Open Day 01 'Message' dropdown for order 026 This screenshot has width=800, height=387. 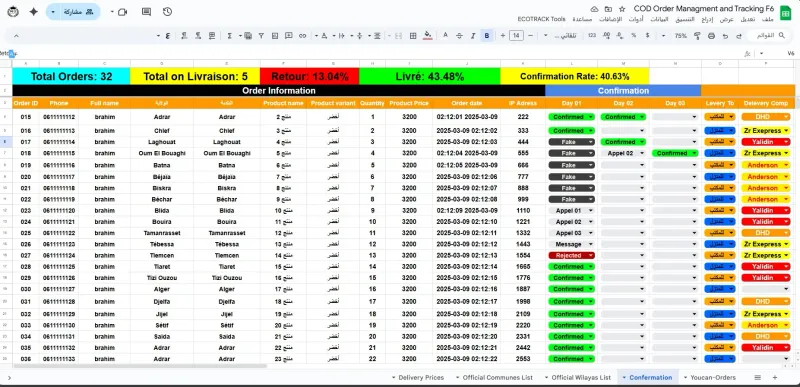[571, 244]
